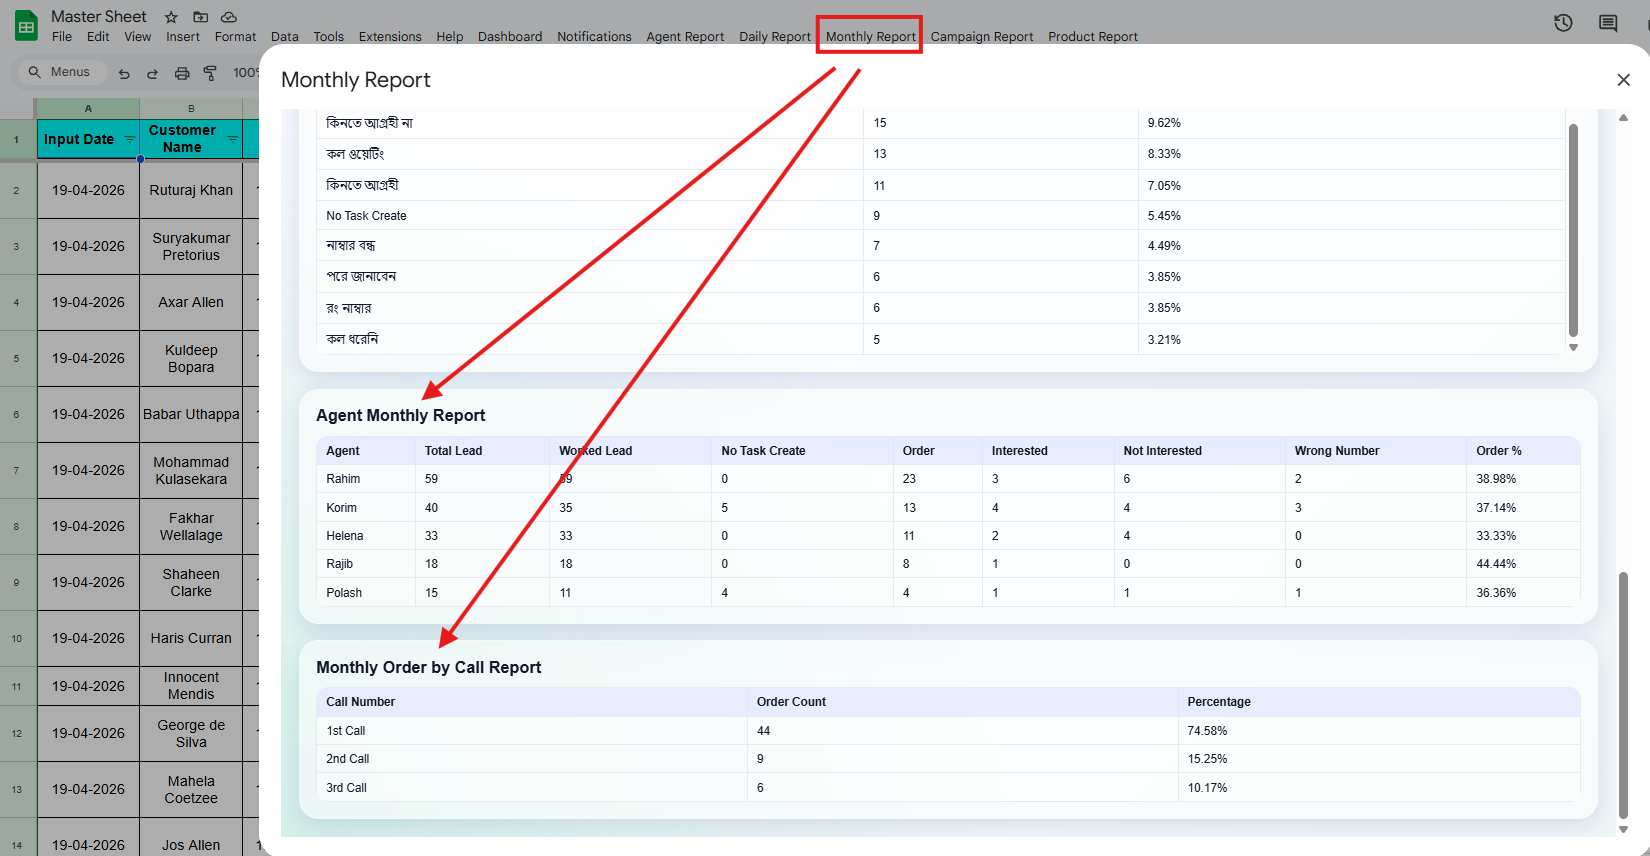Open the Tools menu
Screen dimensions: 1650x856
coord(328,37)
